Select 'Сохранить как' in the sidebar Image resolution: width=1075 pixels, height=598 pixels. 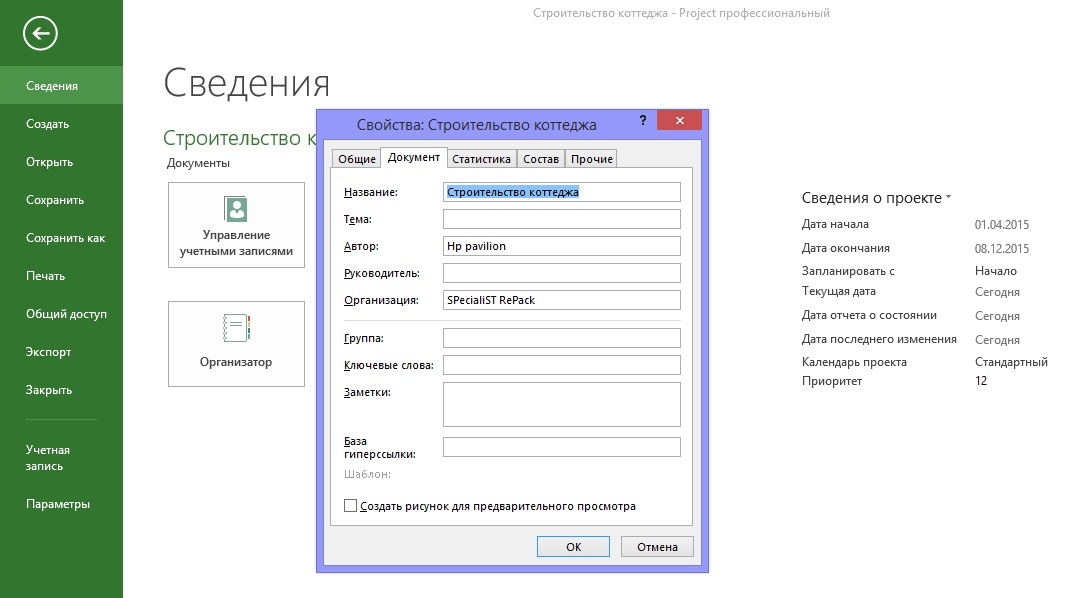65,238
